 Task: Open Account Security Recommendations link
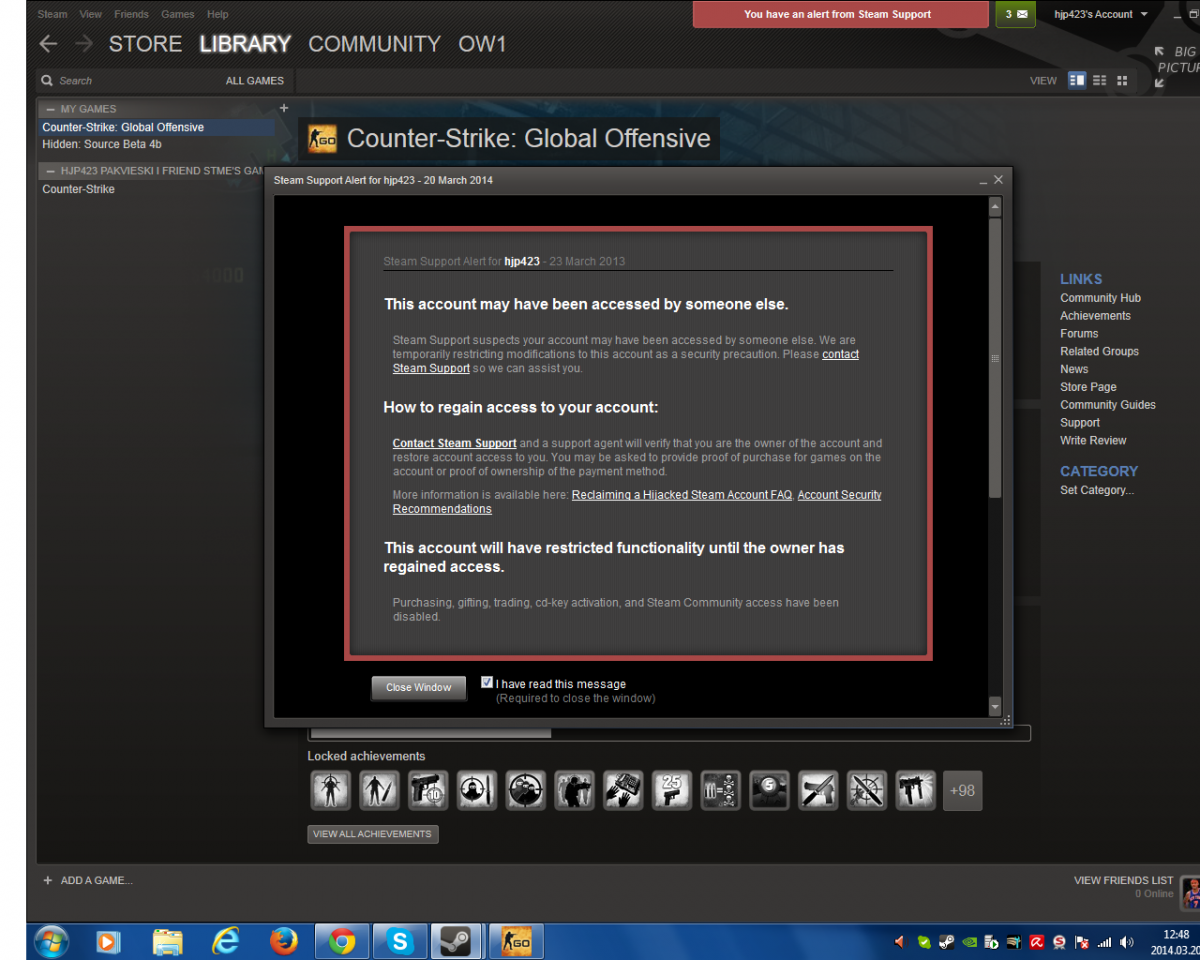coord(637,502)
